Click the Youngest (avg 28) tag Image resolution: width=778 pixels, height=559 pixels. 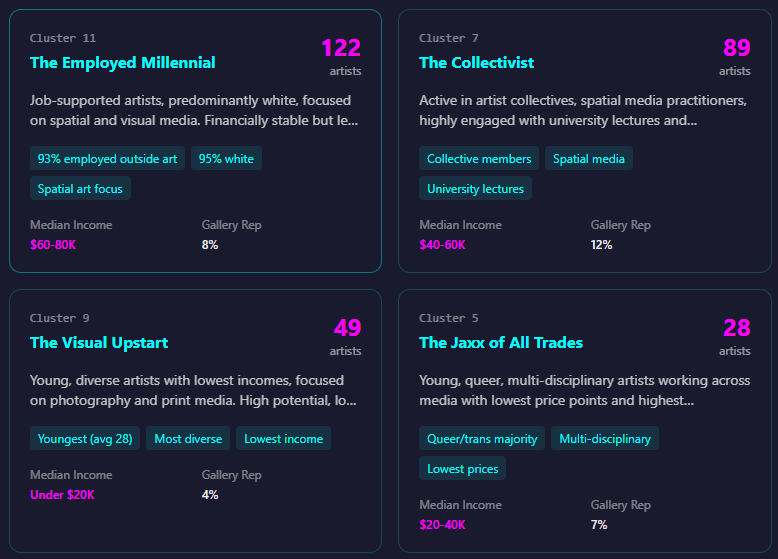coord(85,438)
